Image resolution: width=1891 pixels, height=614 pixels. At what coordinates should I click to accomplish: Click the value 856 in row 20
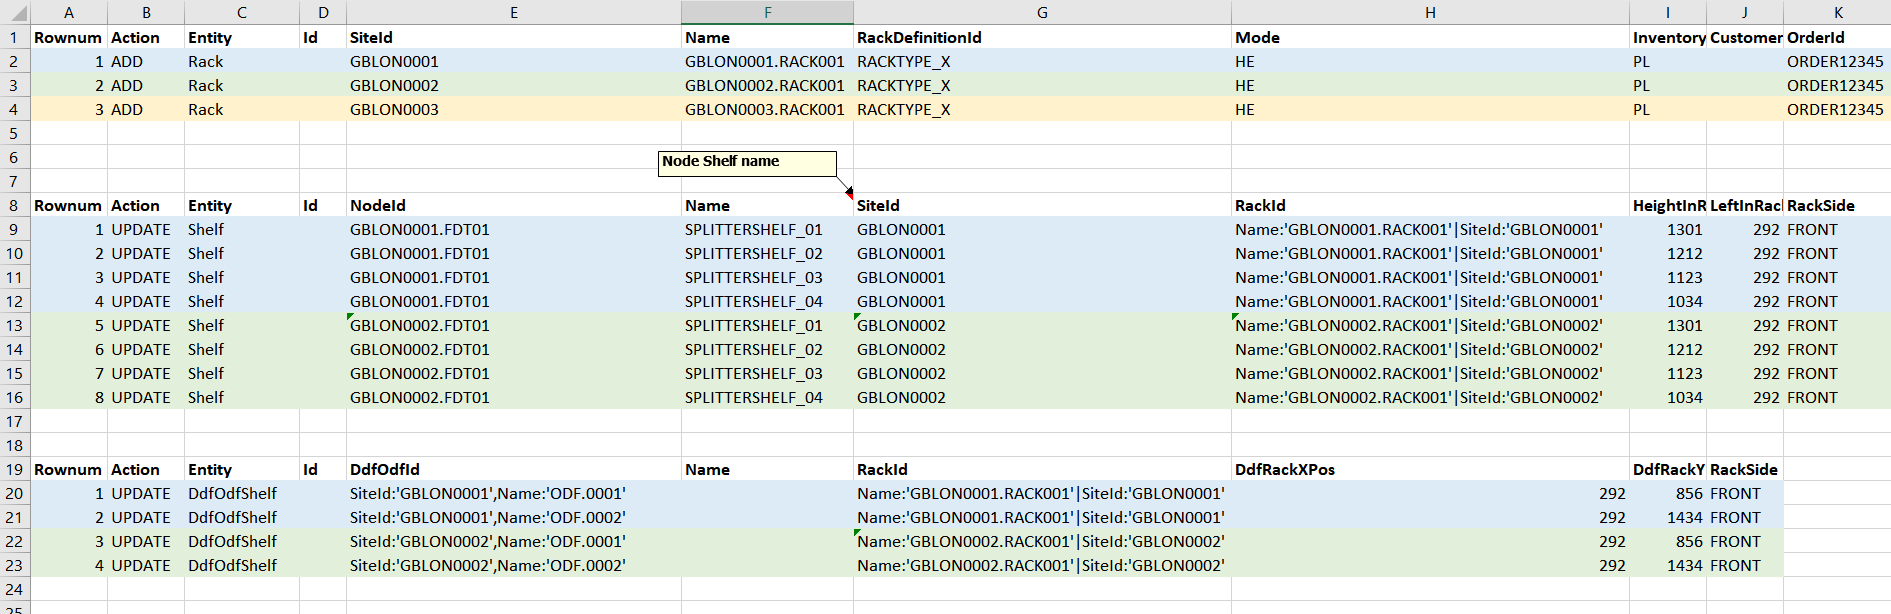coord(1668,493)
